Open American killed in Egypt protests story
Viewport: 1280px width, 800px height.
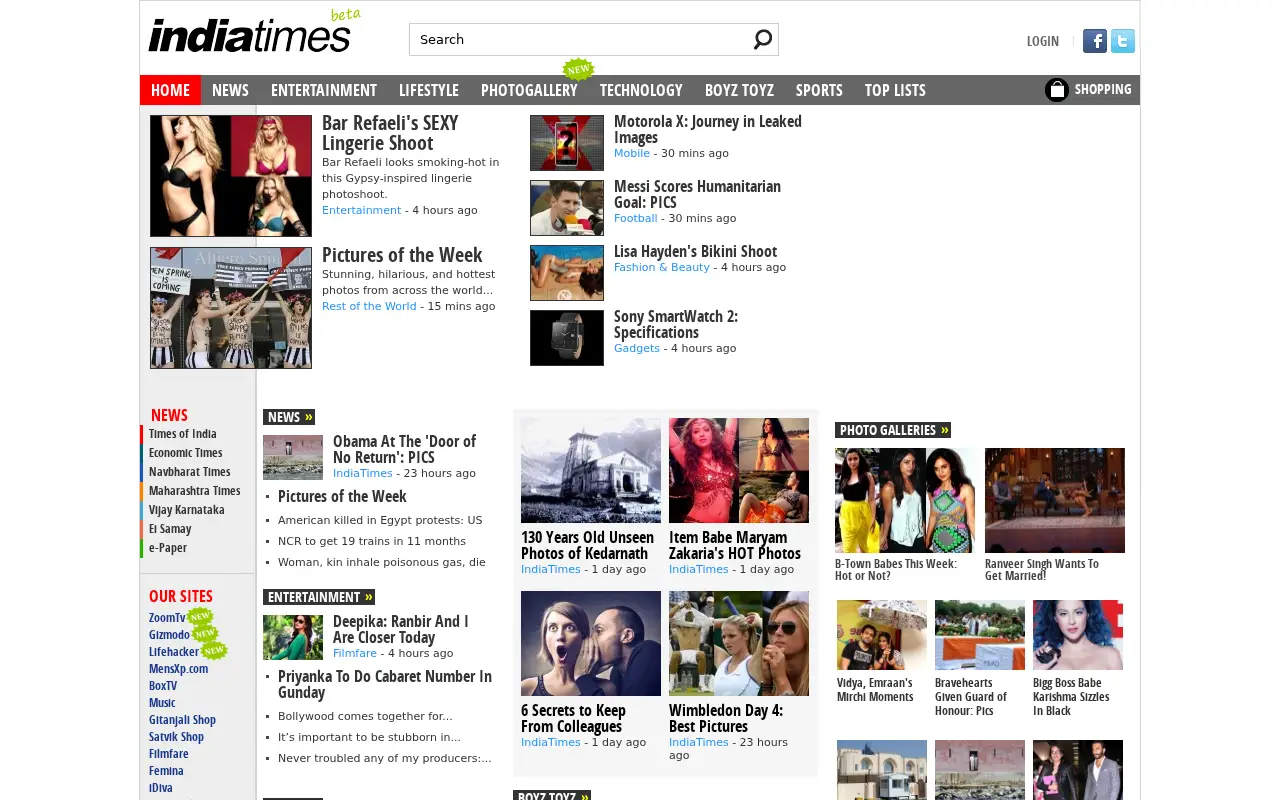point(380,520)
